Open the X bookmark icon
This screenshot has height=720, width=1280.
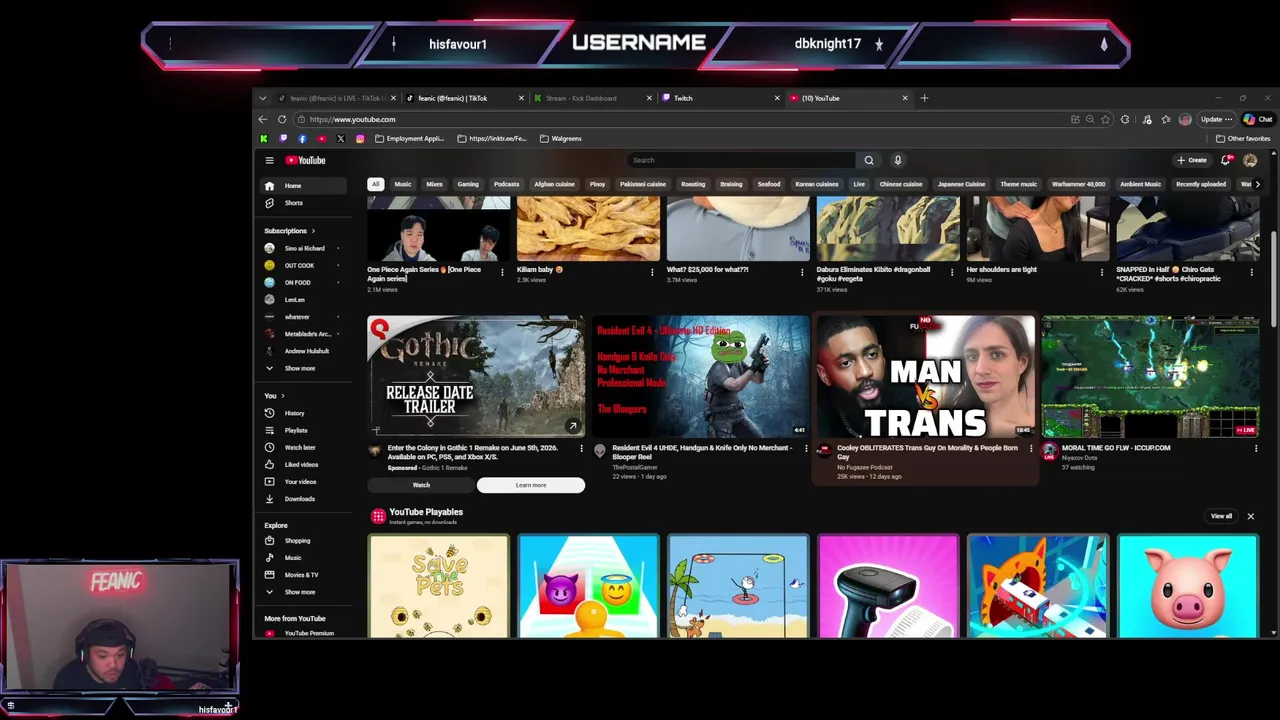pyautogui.click(x=340, y=138)
